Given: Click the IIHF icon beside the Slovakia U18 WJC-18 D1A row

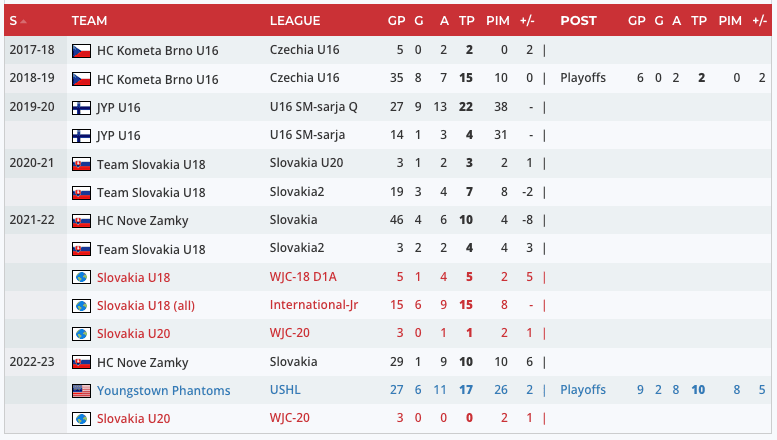Looking at the screenshot, I should click(81, 278).
